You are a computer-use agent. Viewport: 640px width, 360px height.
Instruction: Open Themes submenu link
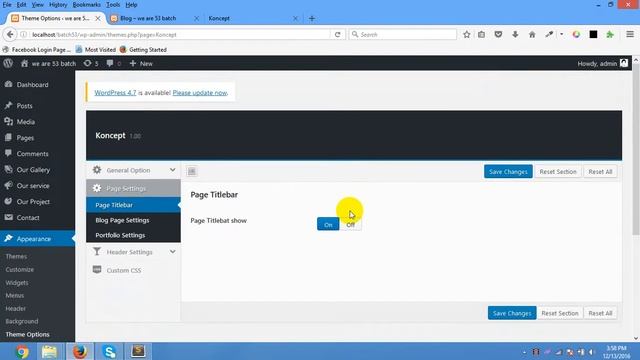tap(16, 256)
